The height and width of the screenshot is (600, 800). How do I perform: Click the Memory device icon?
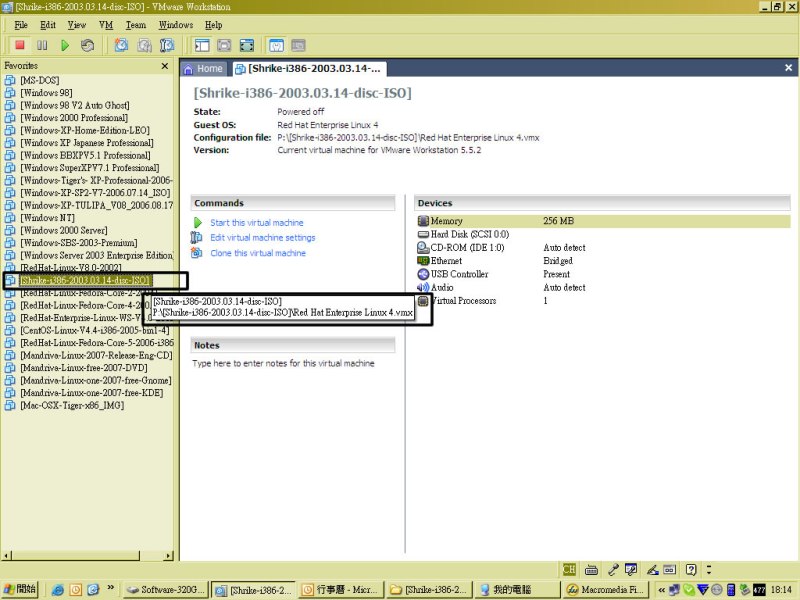tap(423, 221)
